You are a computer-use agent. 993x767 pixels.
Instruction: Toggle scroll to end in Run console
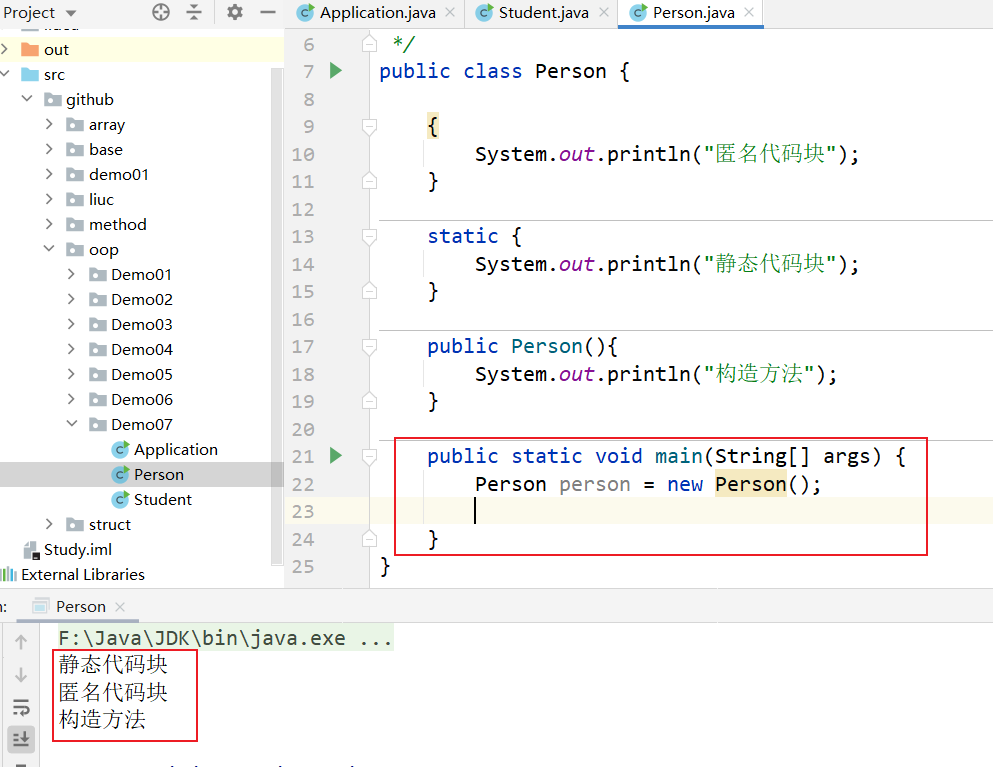tap(20, 739)
